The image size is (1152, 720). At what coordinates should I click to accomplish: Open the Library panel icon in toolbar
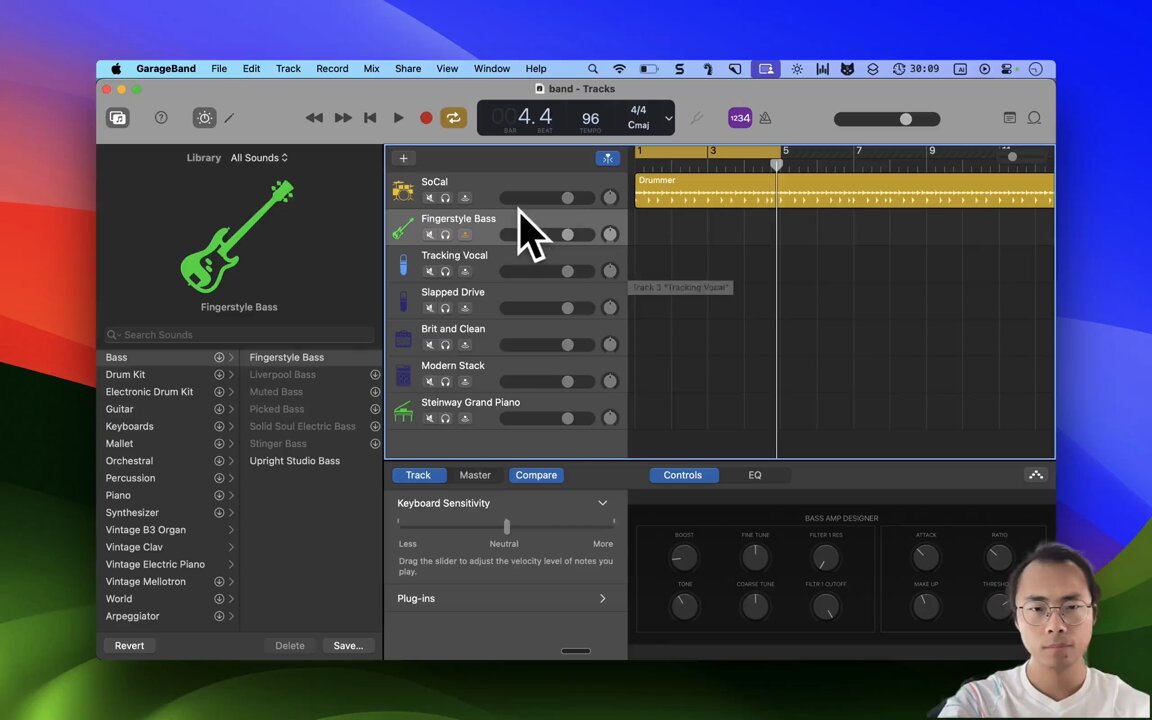pyautogui.click(x=118, y=118)
